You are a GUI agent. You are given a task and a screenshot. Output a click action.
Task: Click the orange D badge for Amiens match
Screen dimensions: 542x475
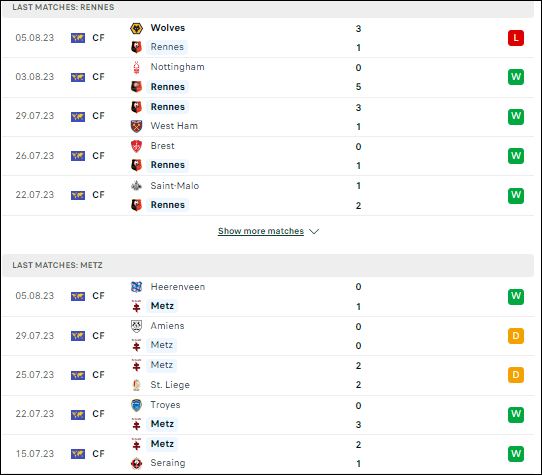516,336
